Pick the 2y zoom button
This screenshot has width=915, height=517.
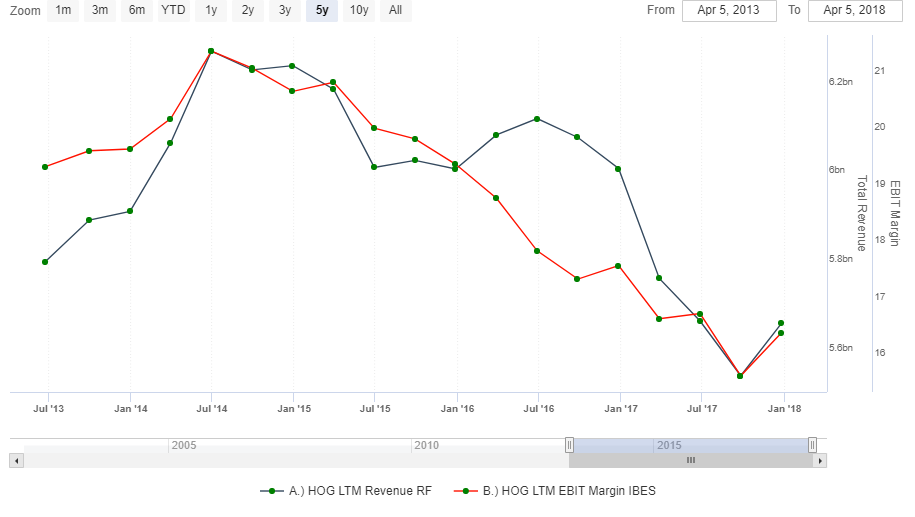(x=248, y=10)
